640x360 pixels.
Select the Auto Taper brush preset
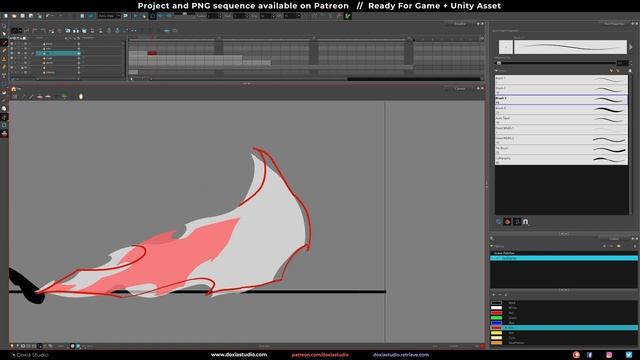[561, 120]
